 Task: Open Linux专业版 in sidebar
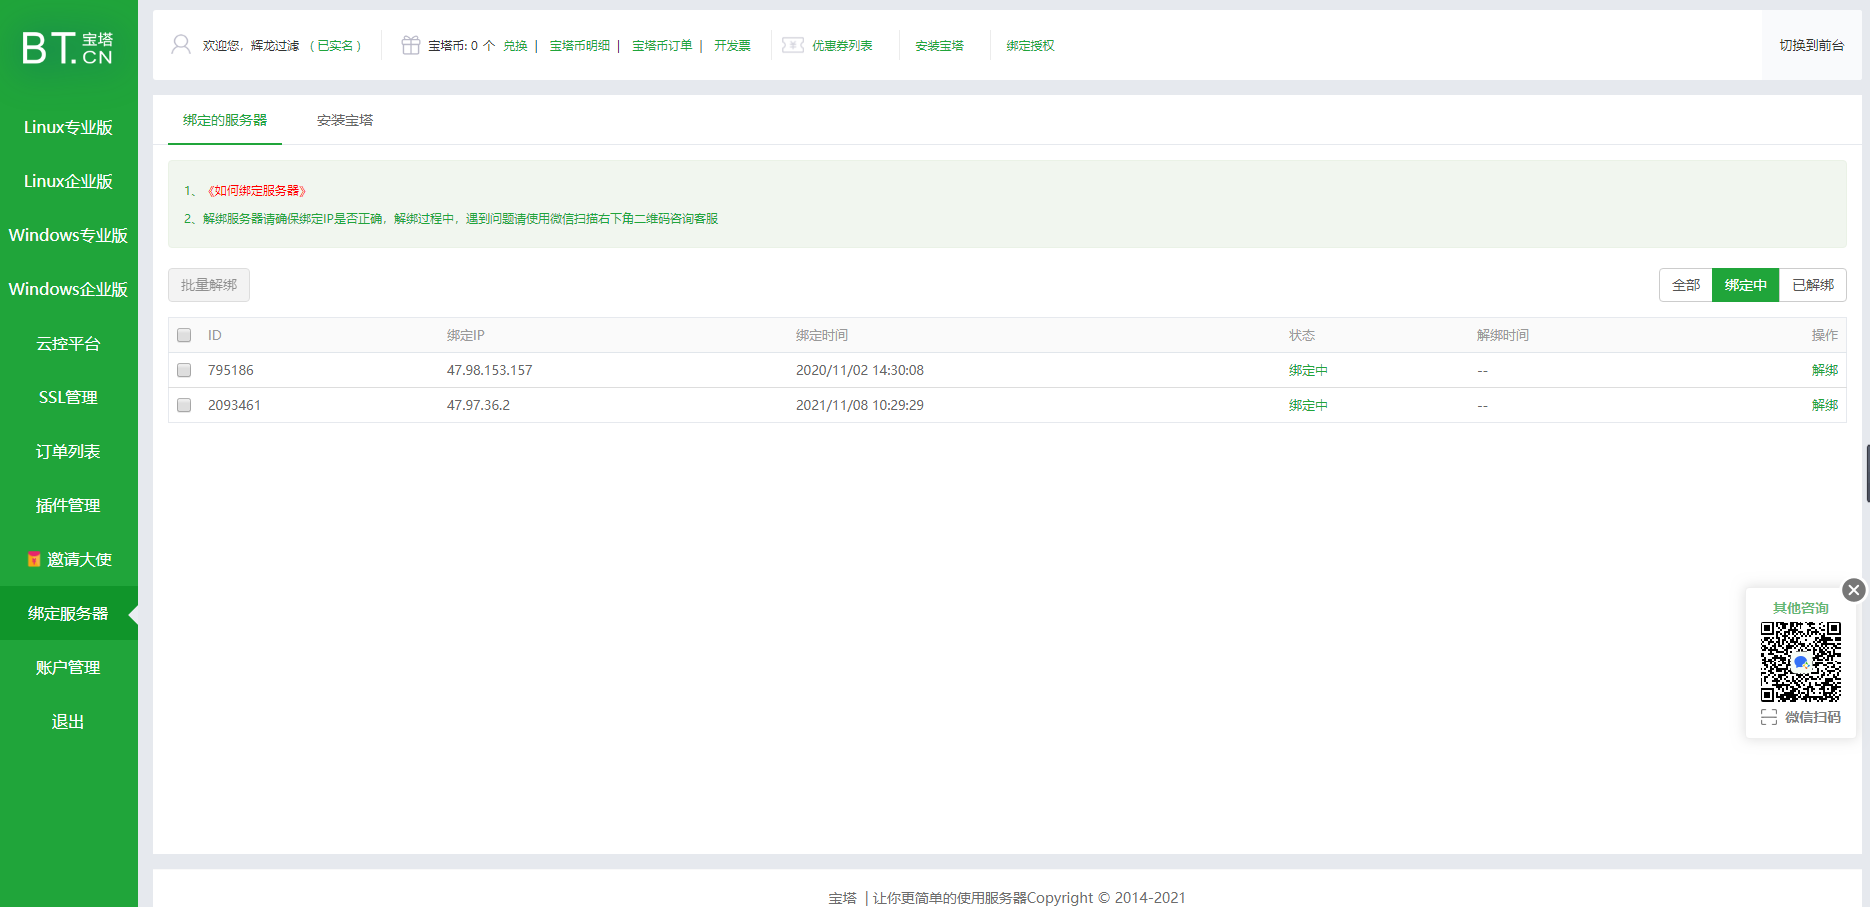(x=68, y=127)
